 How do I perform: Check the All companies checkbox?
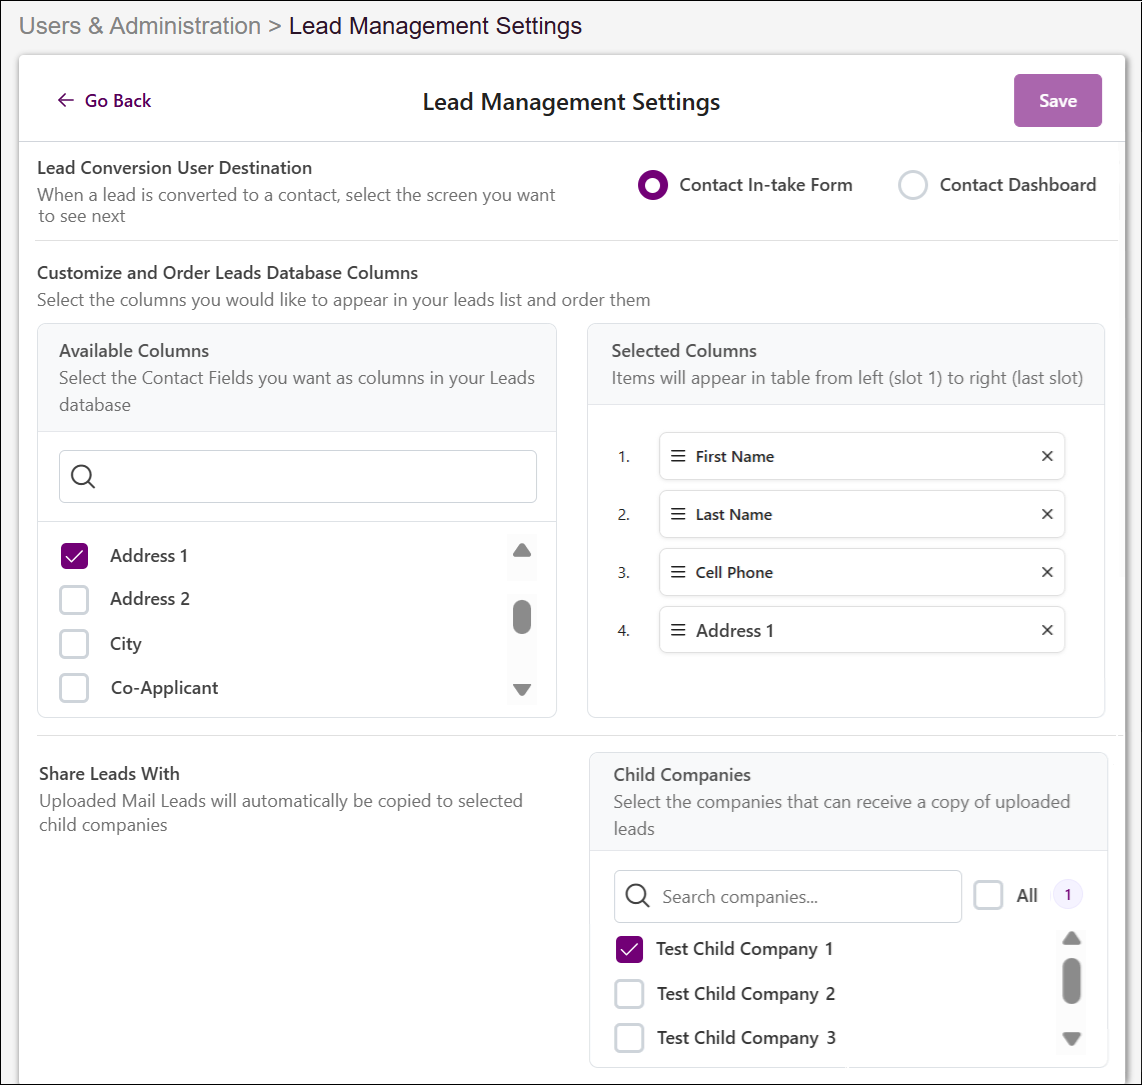tap(988, 895)
